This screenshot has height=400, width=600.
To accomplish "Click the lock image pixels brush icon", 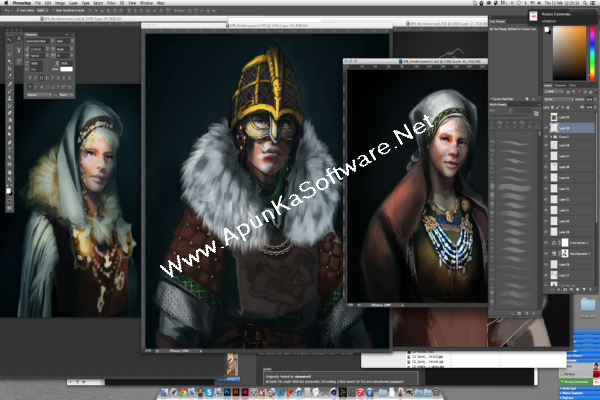I will pyautogui.click(x=558, y=107).
